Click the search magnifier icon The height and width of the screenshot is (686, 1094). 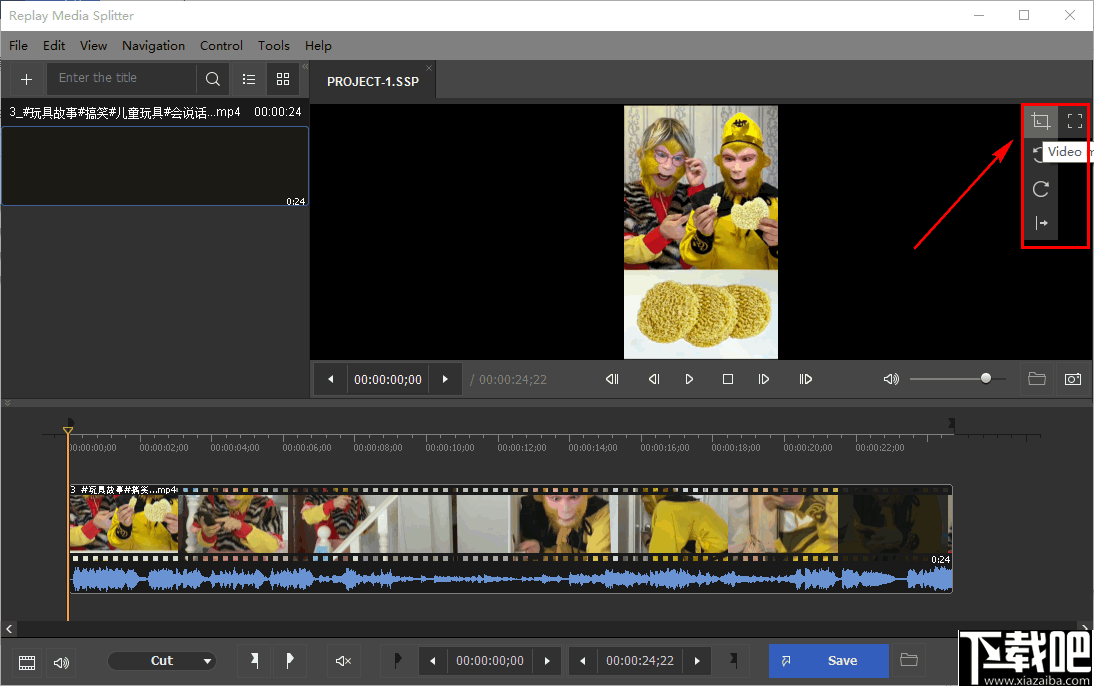213,79
